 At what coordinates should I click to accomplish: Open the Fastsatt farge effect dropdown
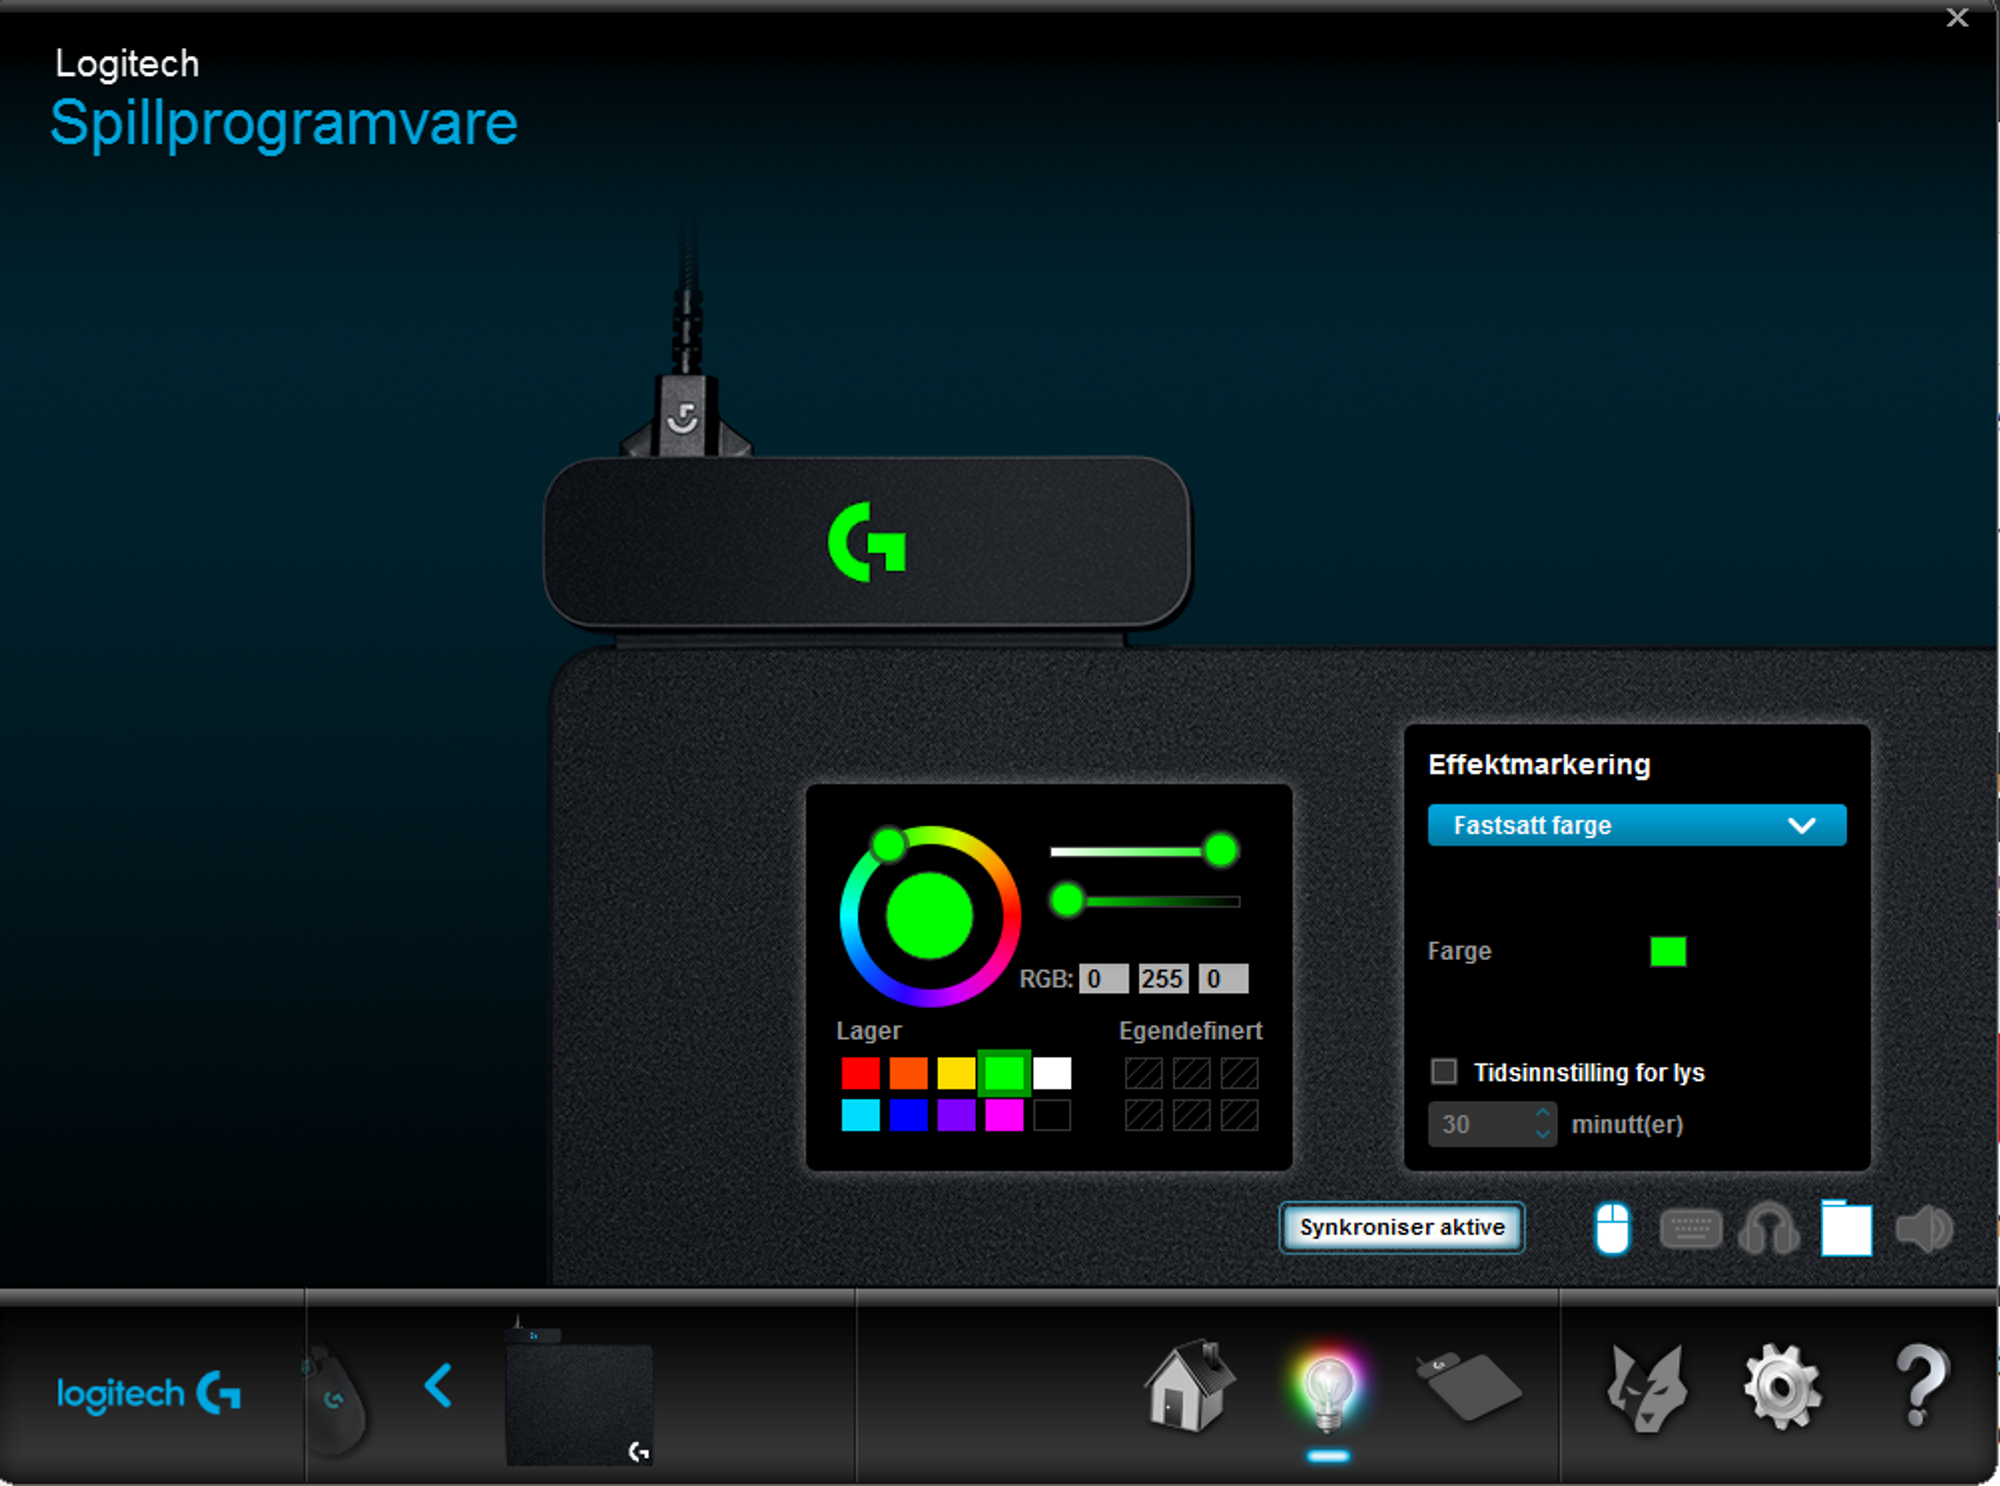click(x=1636, y=825)
